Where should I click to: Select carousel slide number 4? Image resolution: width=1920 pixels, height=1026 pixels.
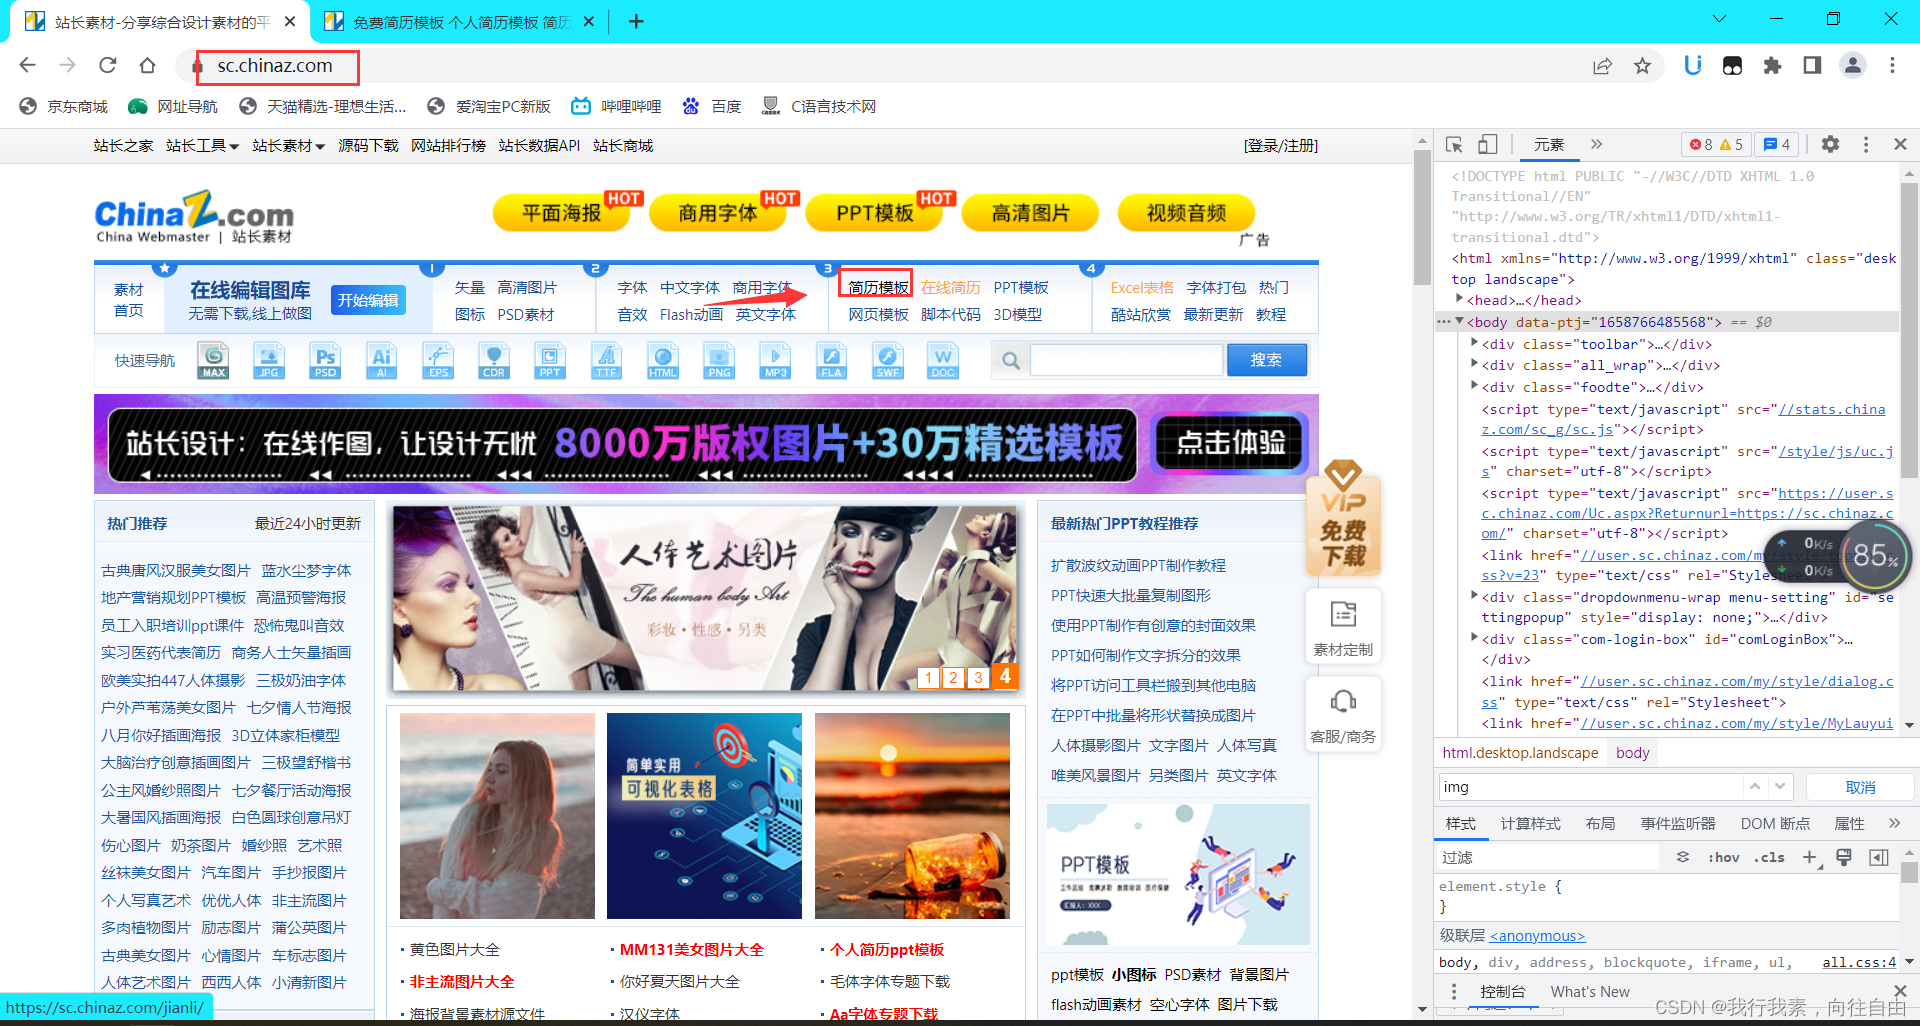pos(1005,676)
